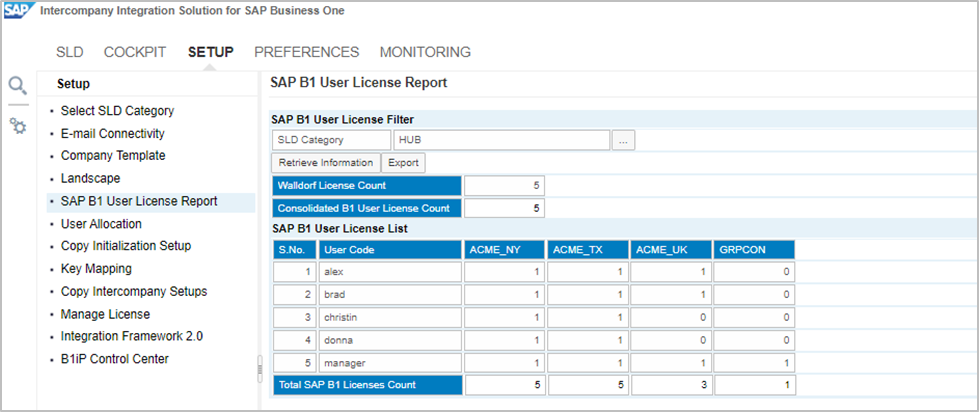Go to the PREFERENCES tab

(x=306, y=52)
